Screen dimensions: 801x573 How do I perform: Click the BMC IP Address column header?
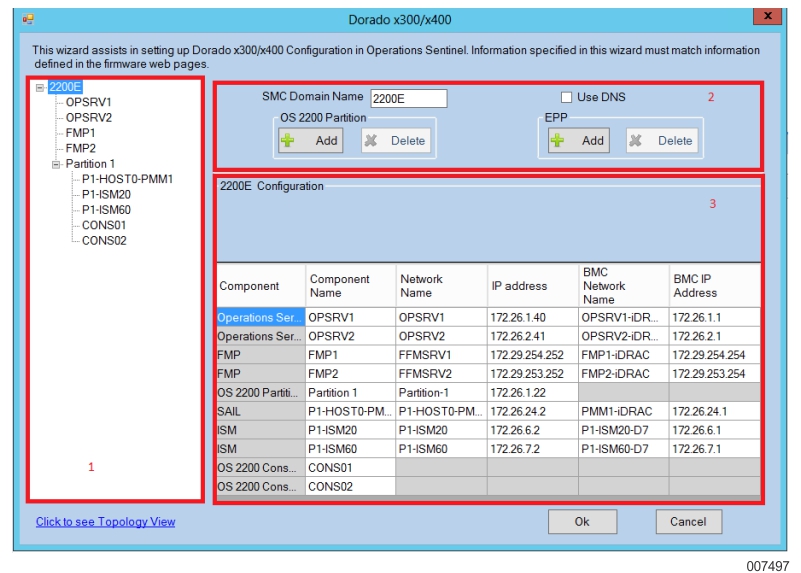pos(715,285)
